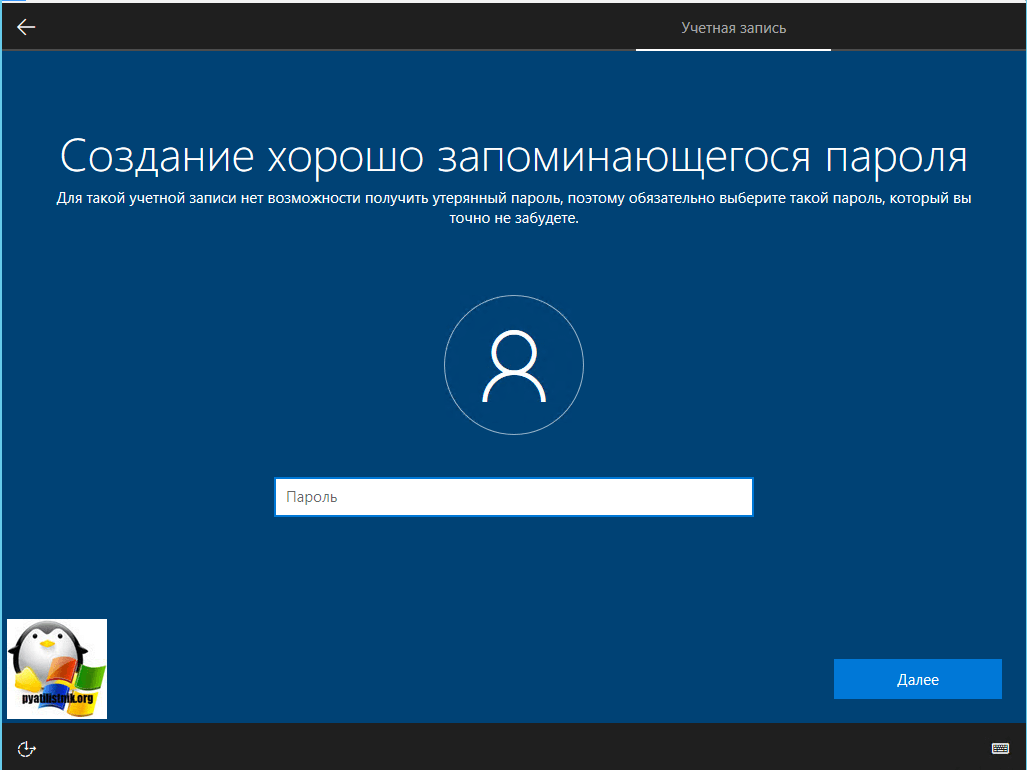Click the back arrow icon
Image resolution: width=1027 pixels, height=770 pixels.
tap(26, 27)
